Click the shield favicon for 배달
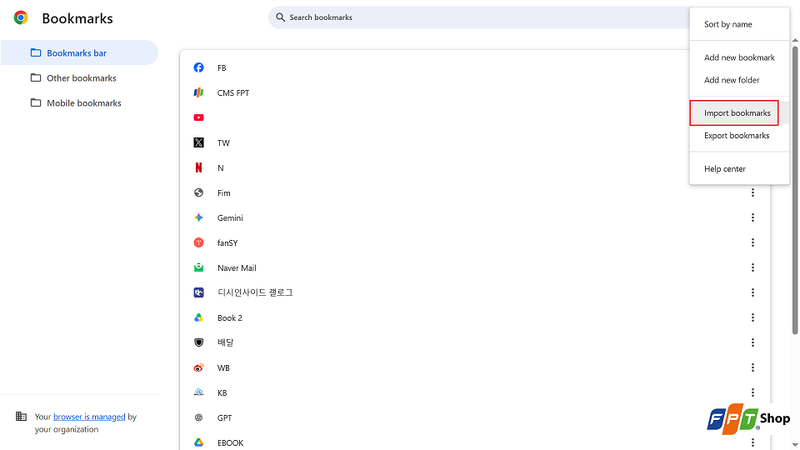 point(198,342)
